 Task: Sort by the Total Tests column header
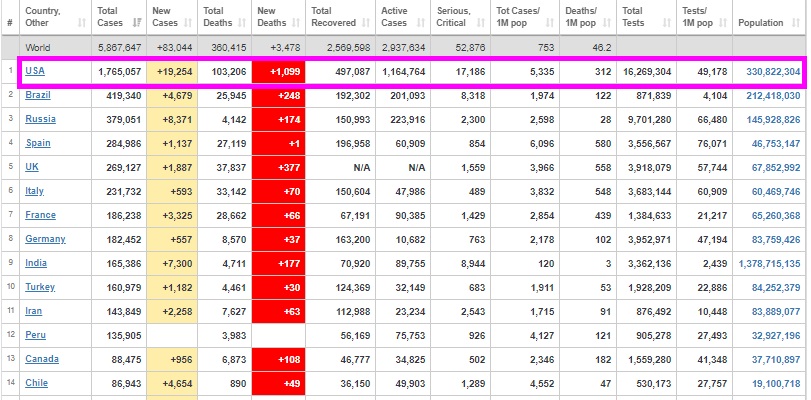(x=646, y=16)
